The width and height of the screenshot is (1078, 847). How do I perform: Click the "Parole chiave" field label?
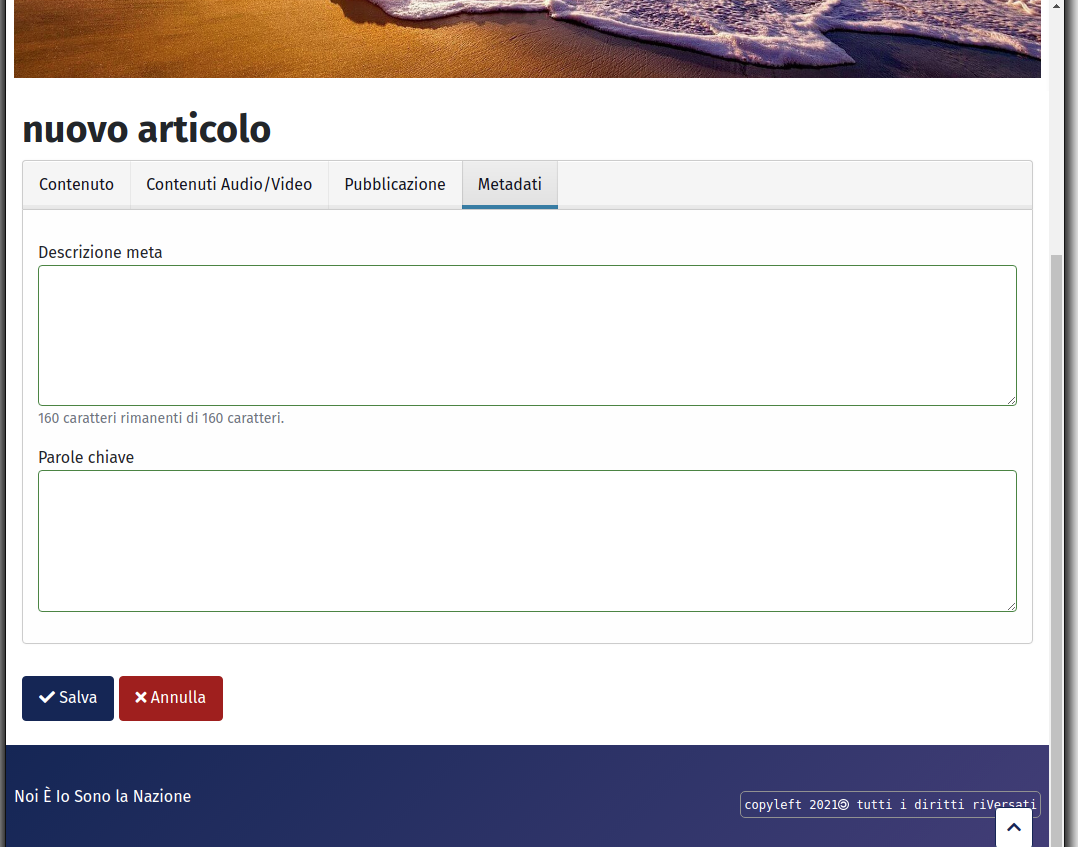(86, 458)
